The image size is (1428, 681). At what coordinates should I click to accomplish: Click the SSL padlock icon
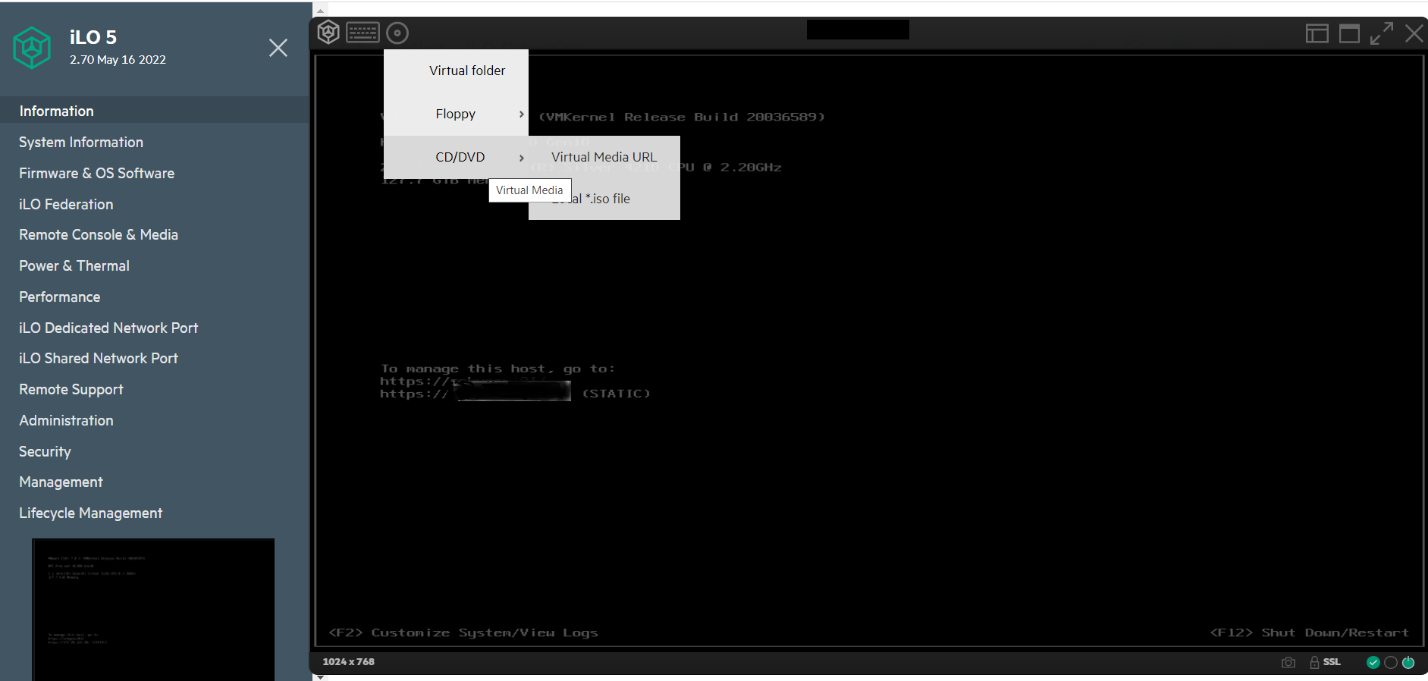[x=1314, y=662]
